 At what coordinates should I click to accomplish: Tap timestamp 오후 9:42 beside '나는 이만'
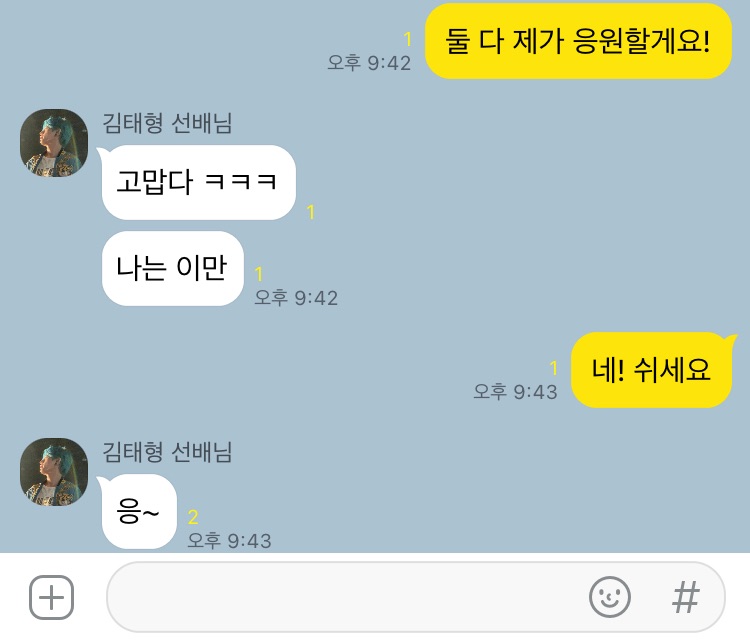point(296,298)
